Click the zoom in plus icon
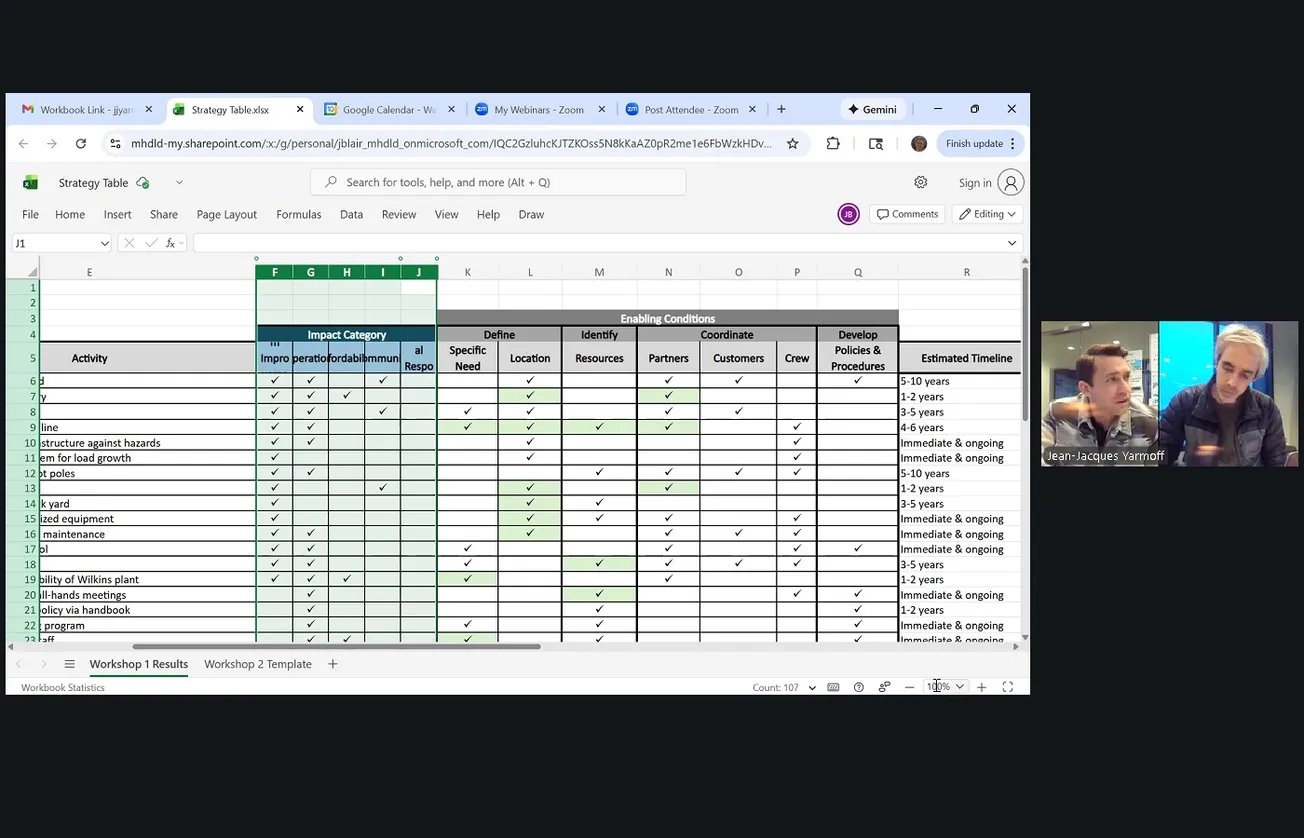1304x838 pixels. (x=982, y=687)
